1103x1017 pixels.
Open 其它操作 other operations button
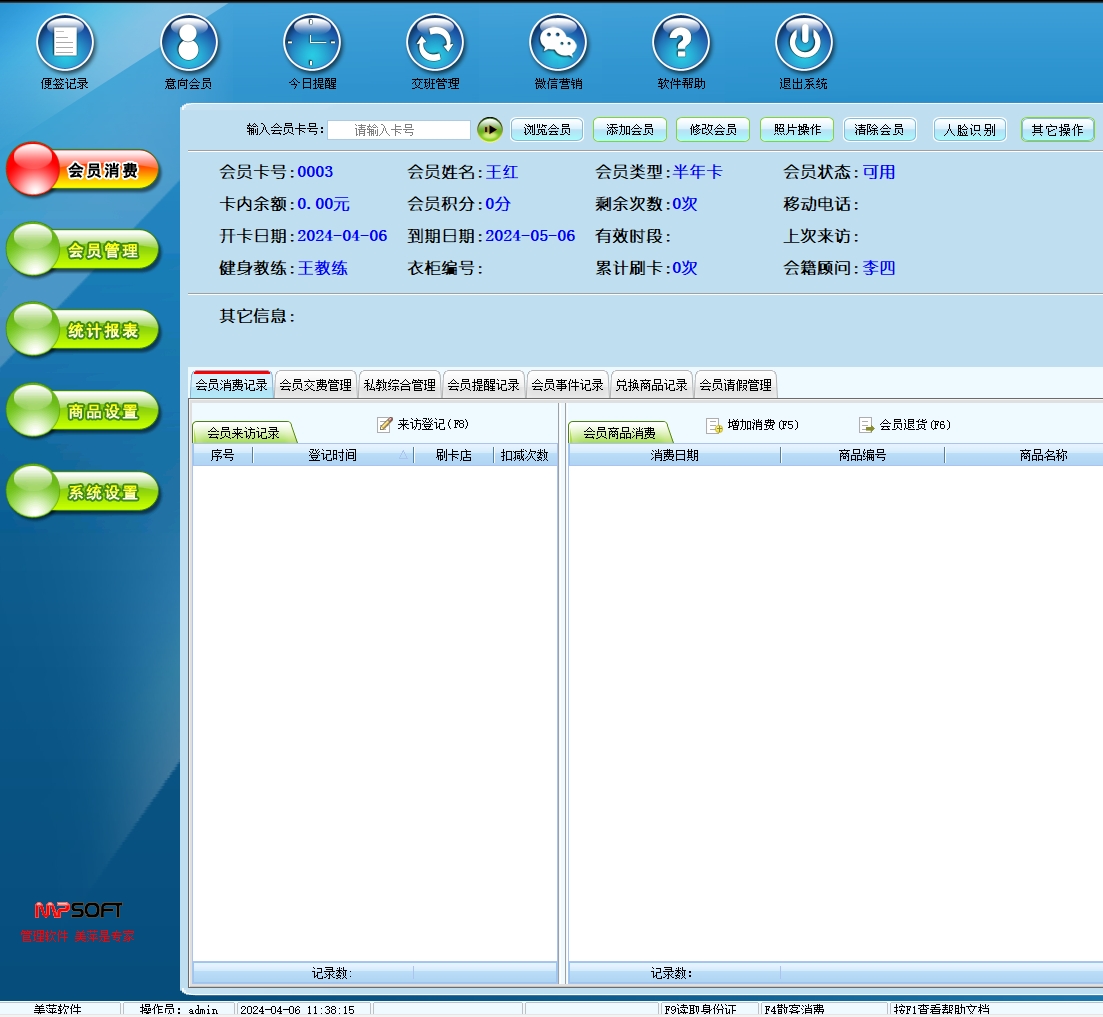(x=1057, y=130)
